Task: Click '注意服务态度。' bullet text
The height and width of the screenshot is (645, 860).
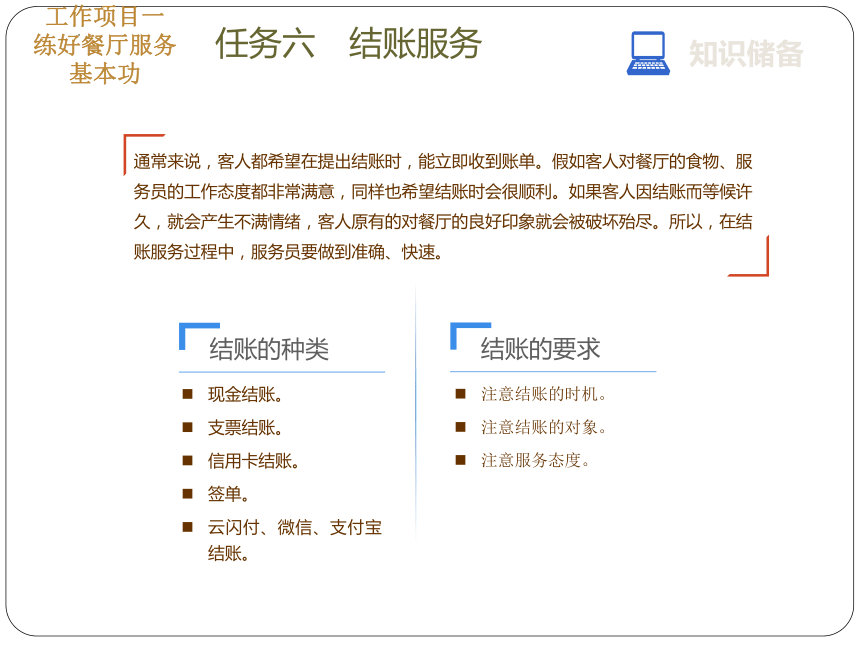Action: pos(535,460)
